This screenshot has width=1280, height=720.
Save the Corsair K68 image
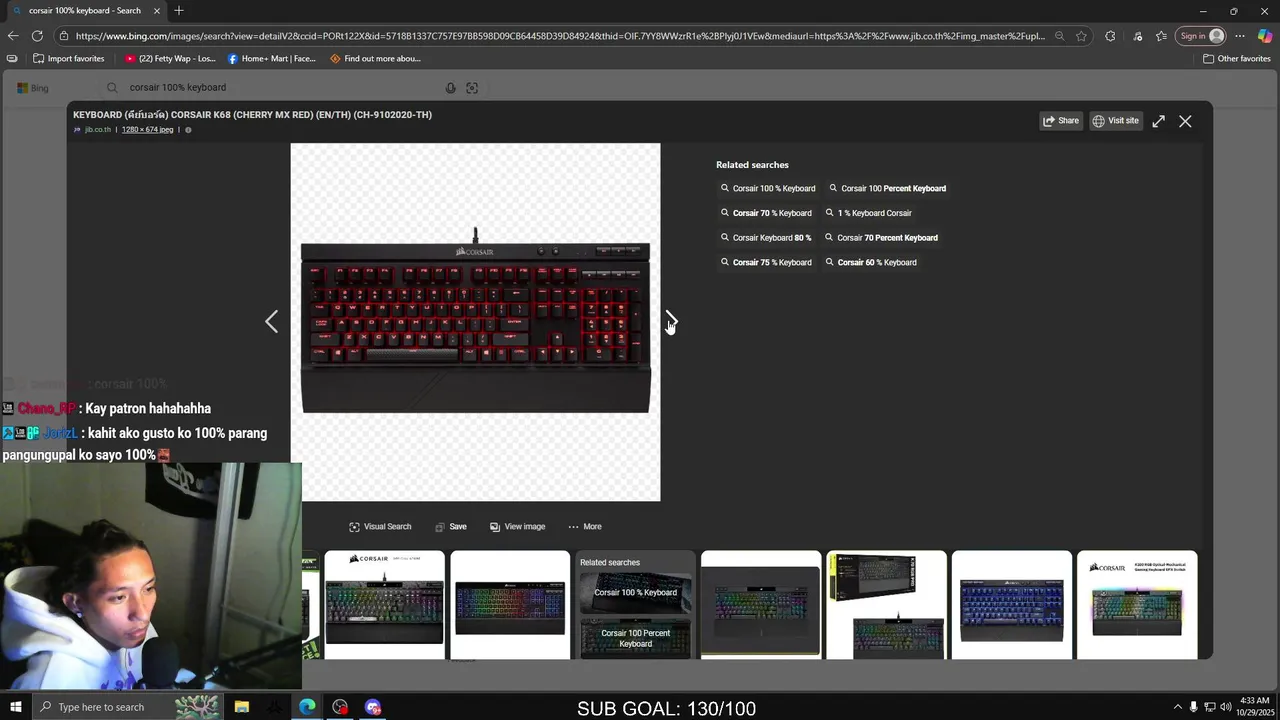pyautogui.click(x=451, y=527)
